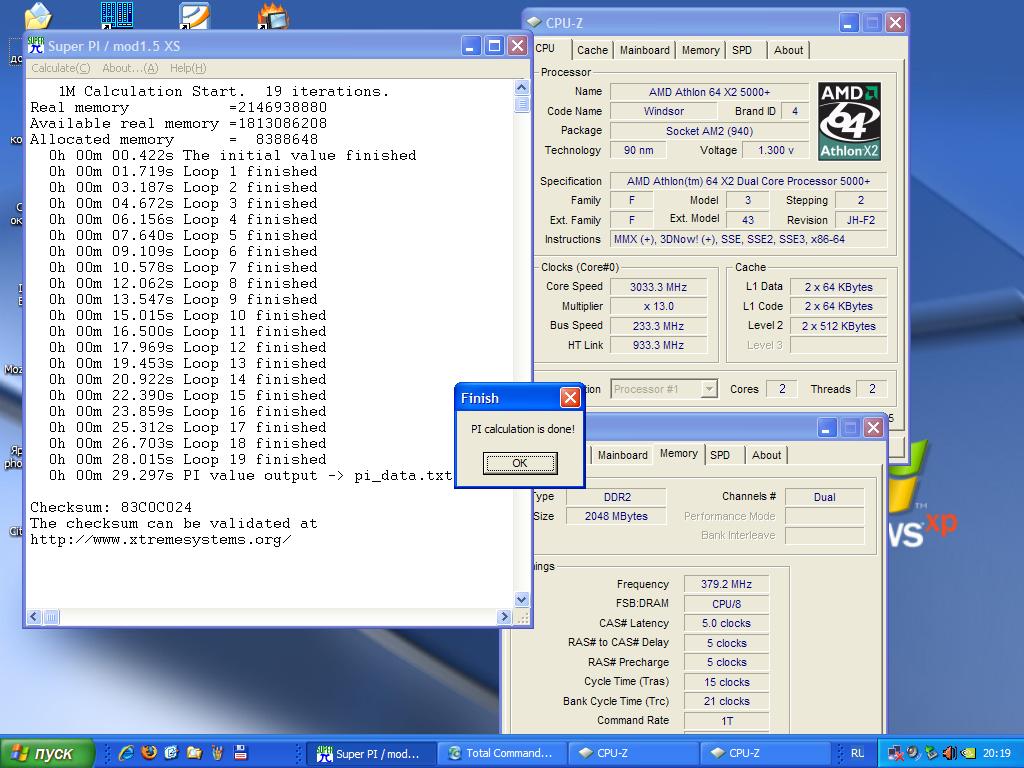This screenshot has width=1024, height=768.
Task: Switch to Mainboard tab in top CPU-Z
Action: [x=645, y=50]
